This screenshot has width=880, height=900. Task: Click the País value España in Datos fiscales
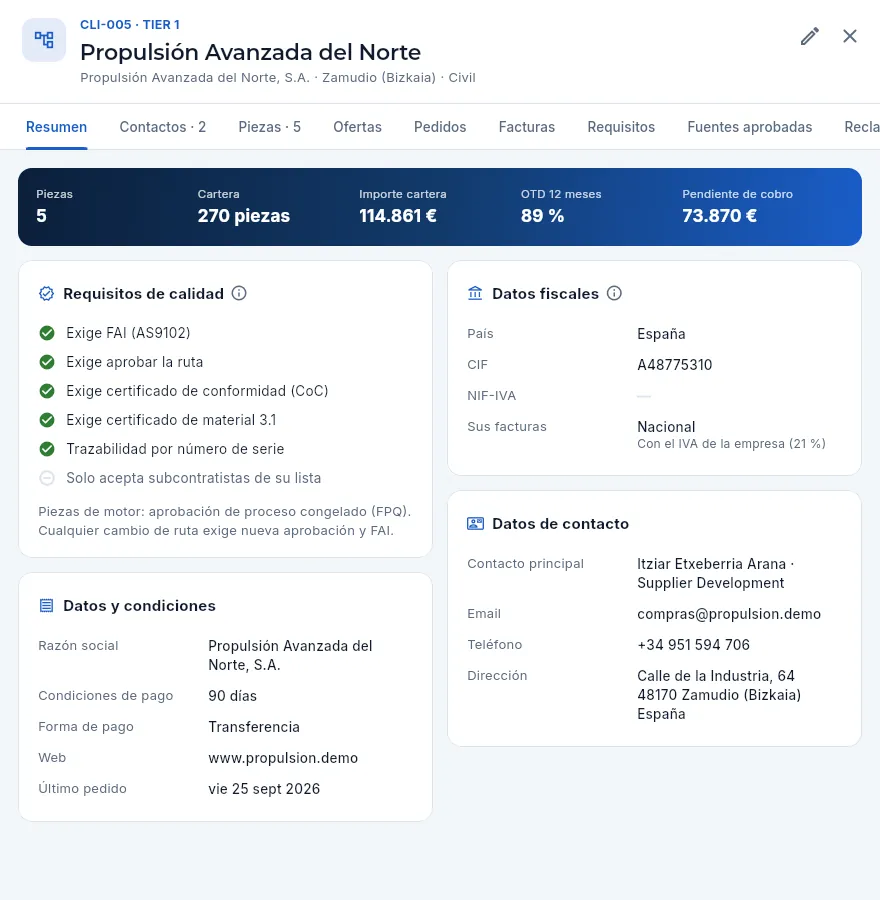click(661, 334)
